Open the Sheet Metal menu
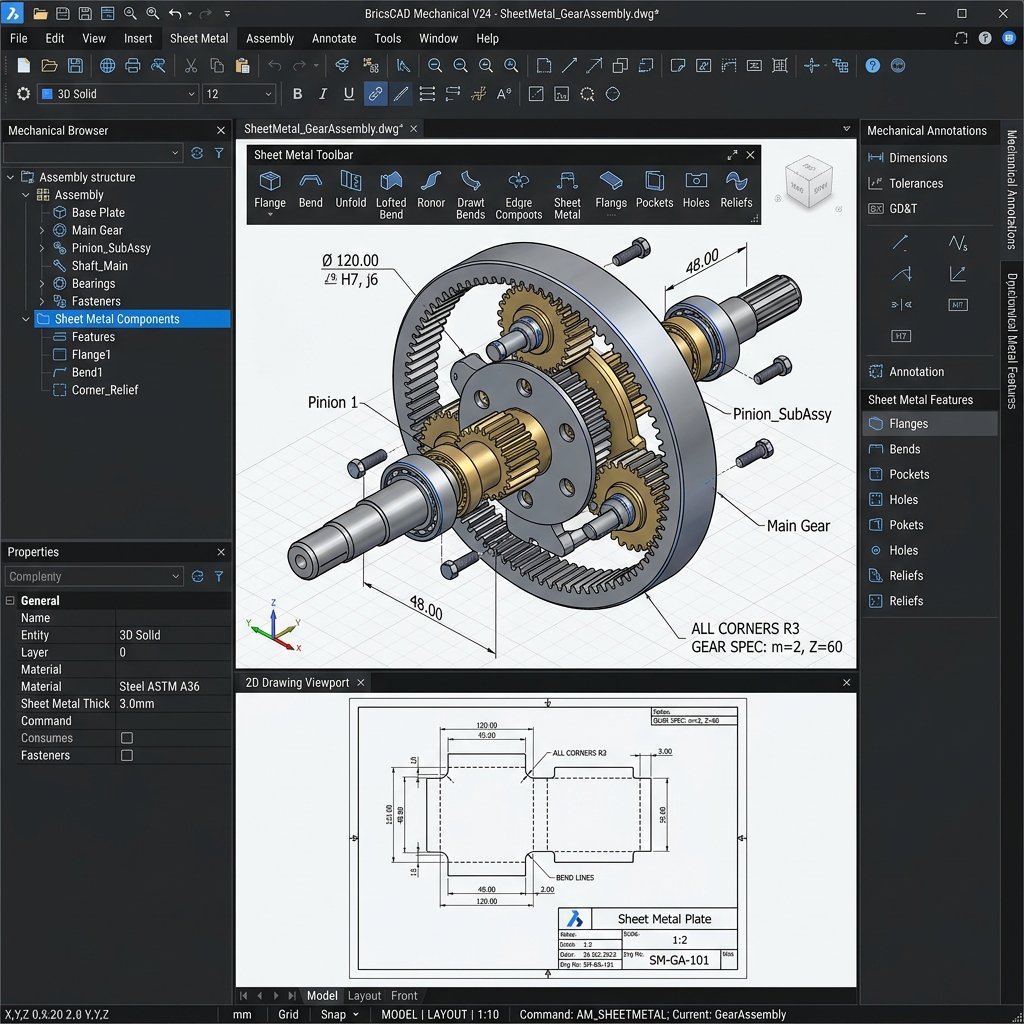Screen dimensions: 1024x1024 199,39
